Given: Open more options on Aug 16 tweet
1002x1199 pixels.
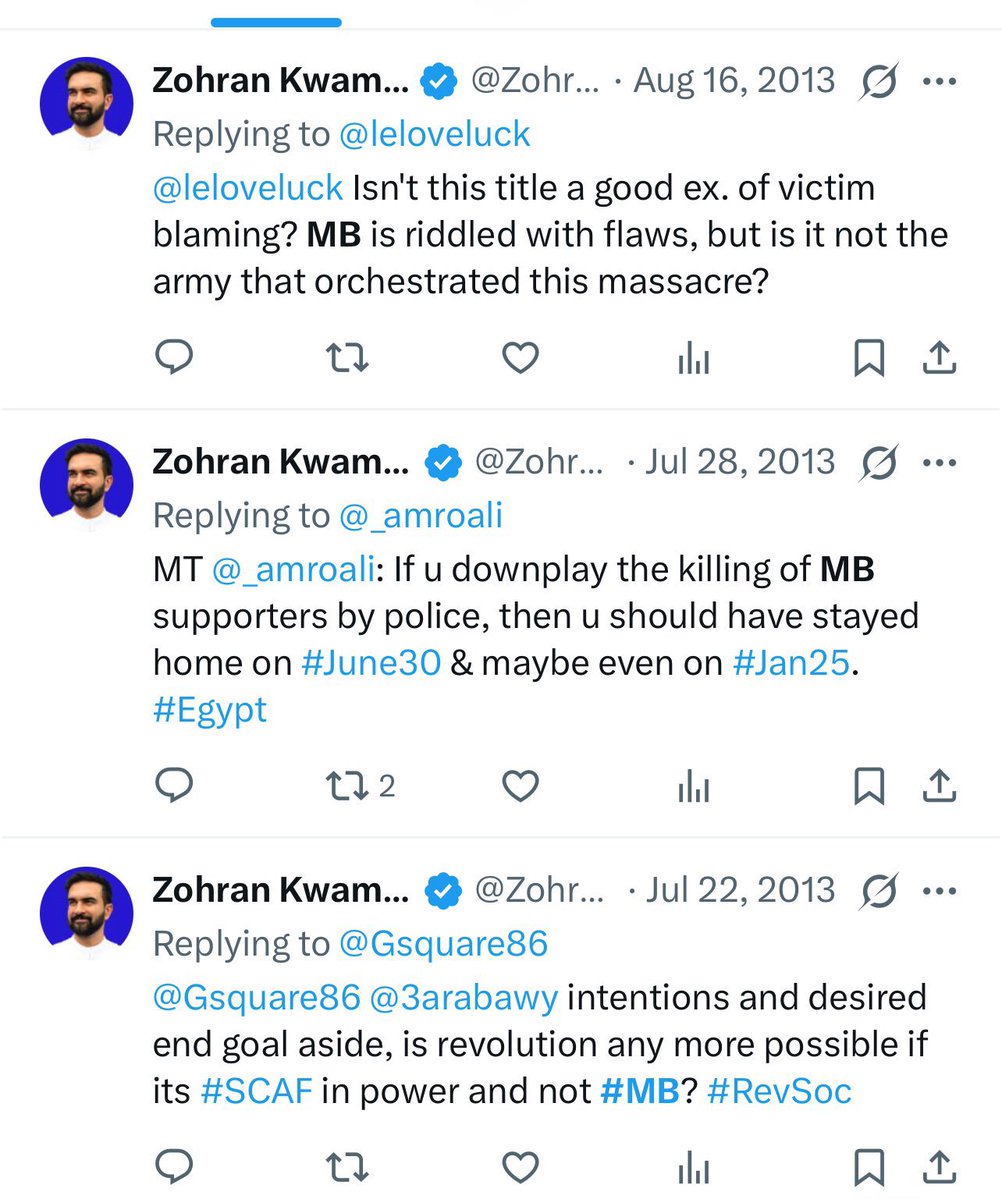Looking at the screenshot, I should point(939,80).
